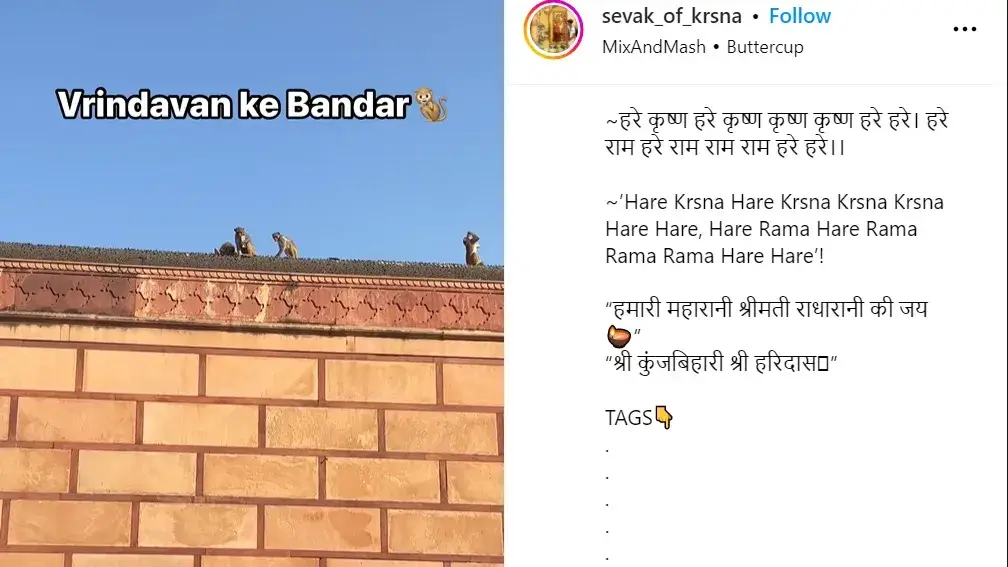Click the monkey emoji beside Vrindavan ke Bandar
This screenshot has height=567, width=1008.
[431, 105]
